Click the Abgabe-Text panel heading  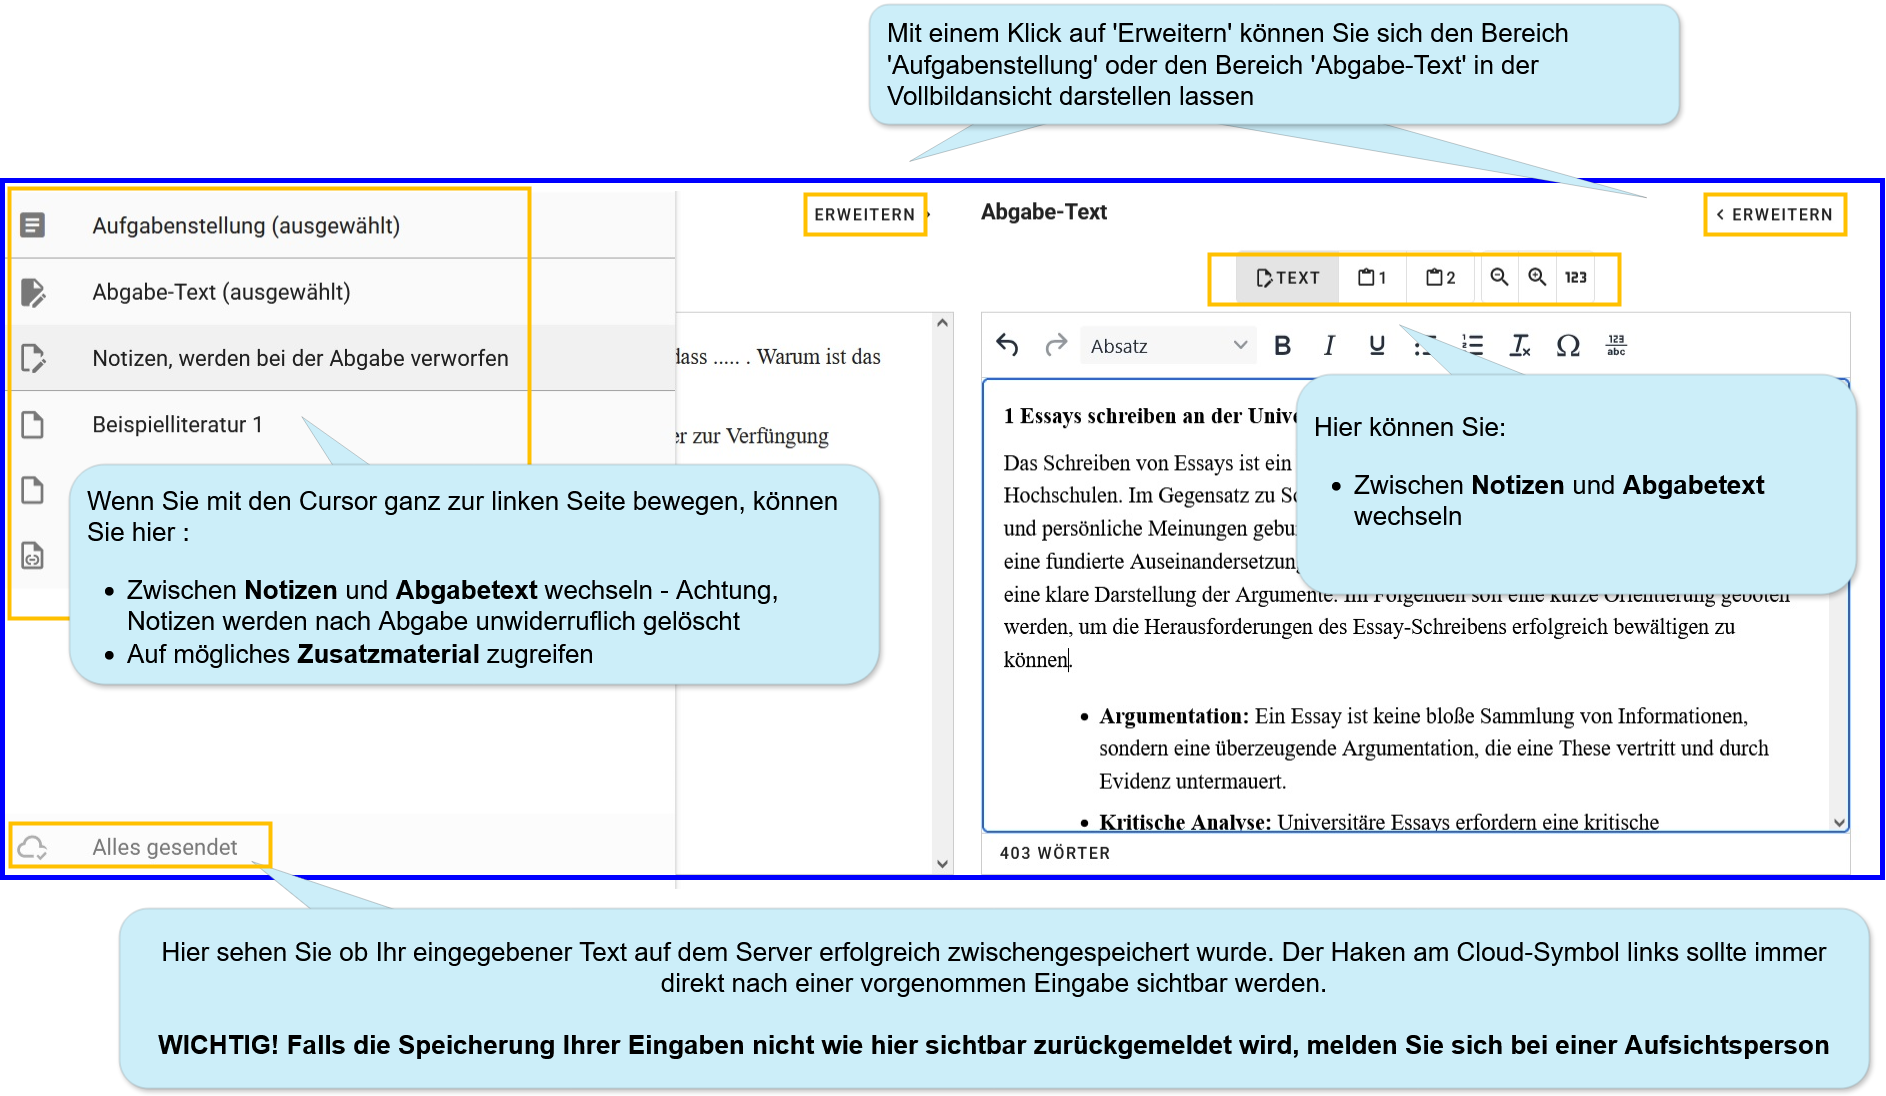tap(1044, 212)
